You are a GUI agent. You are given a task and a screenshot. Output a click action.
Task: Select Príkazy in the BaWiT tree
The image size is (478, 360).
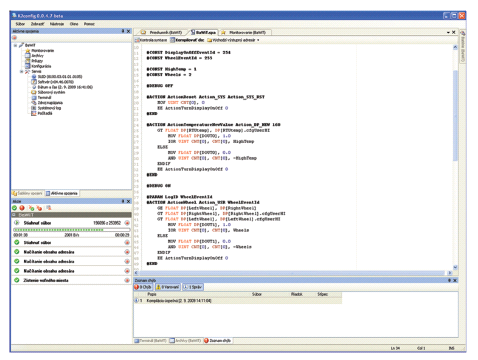[x=34, y=61]
